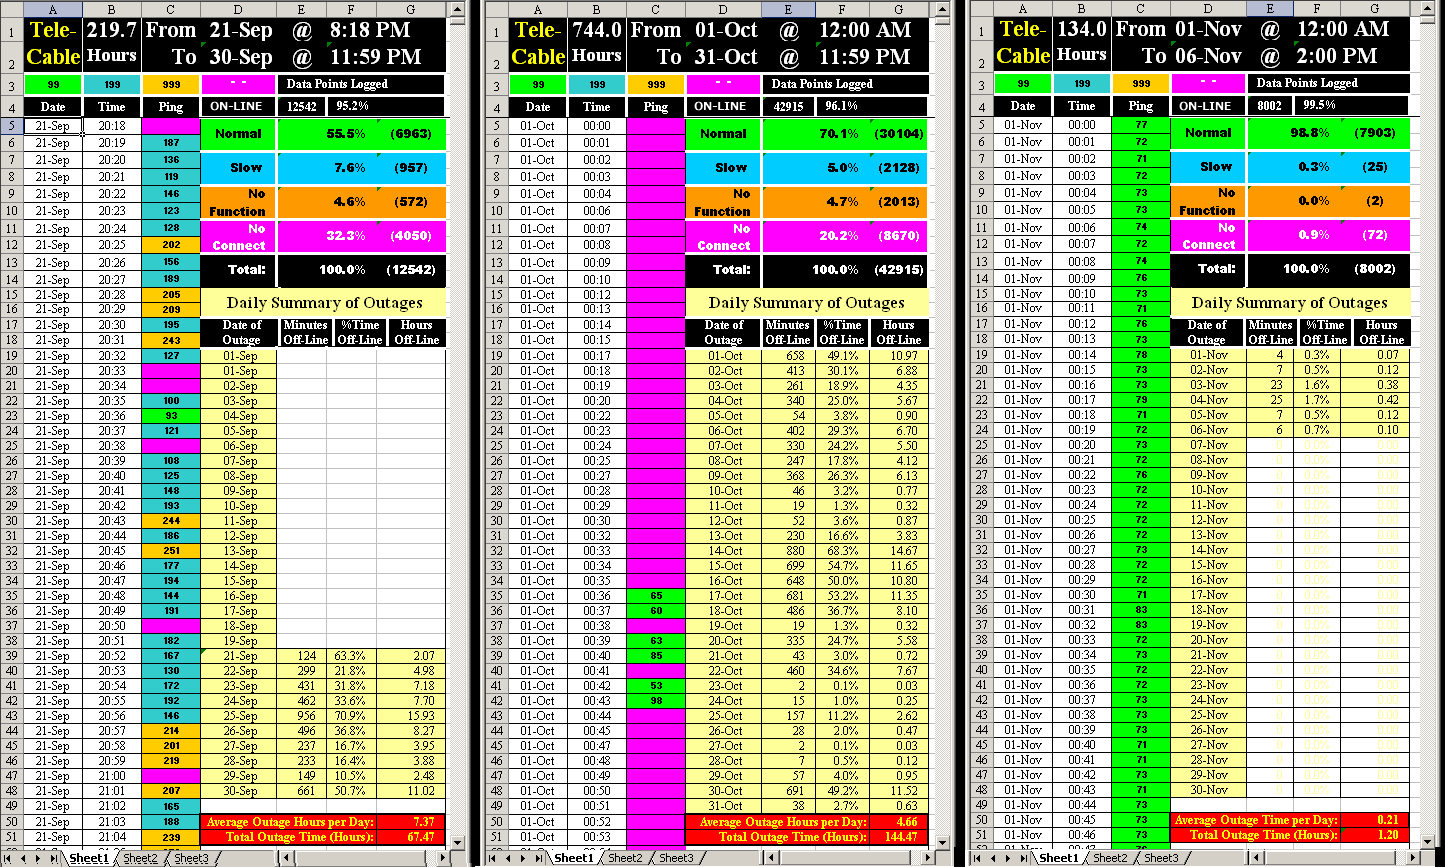The image size is (1445, 867).
Task: Open Sheet2 tab in the October window
Action: 625,858
